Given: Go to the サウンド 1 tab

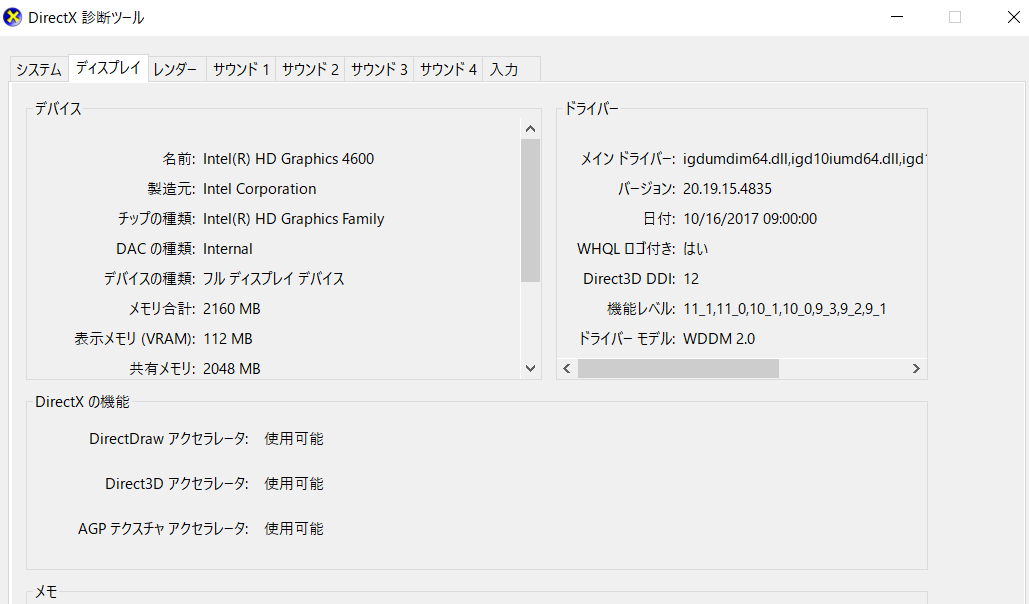Looking at the screenshot, I should click(241, 70).
